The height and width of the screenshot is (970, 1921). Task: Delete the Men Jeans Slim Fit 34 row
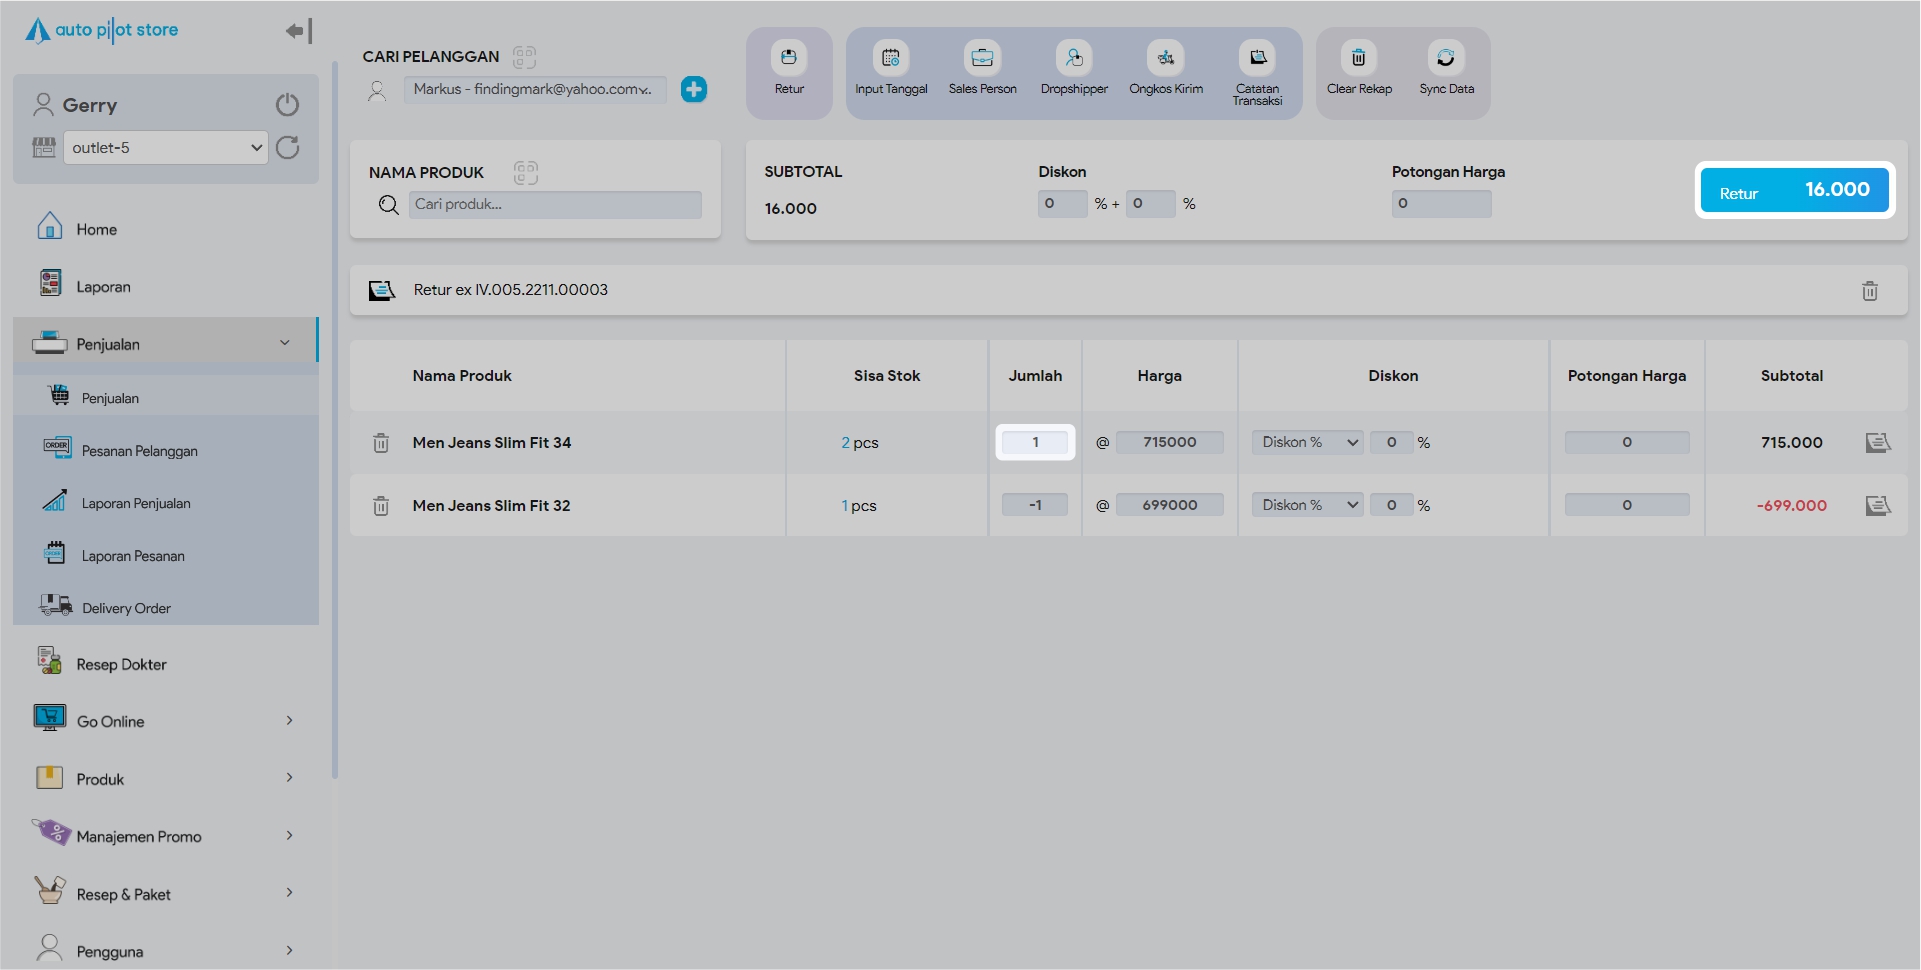tap(381, 443)
